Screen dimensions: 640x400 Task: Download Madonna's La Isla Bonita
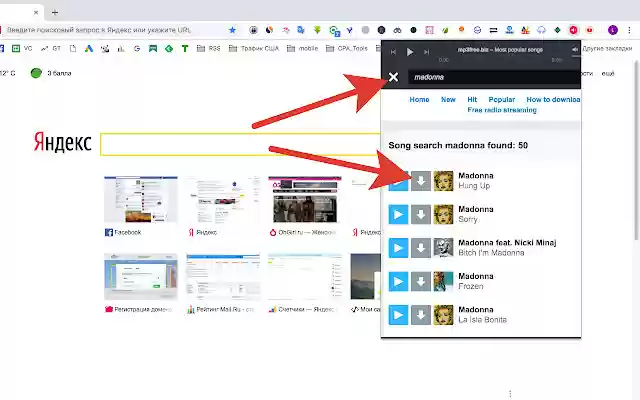[x=420, y=315]
